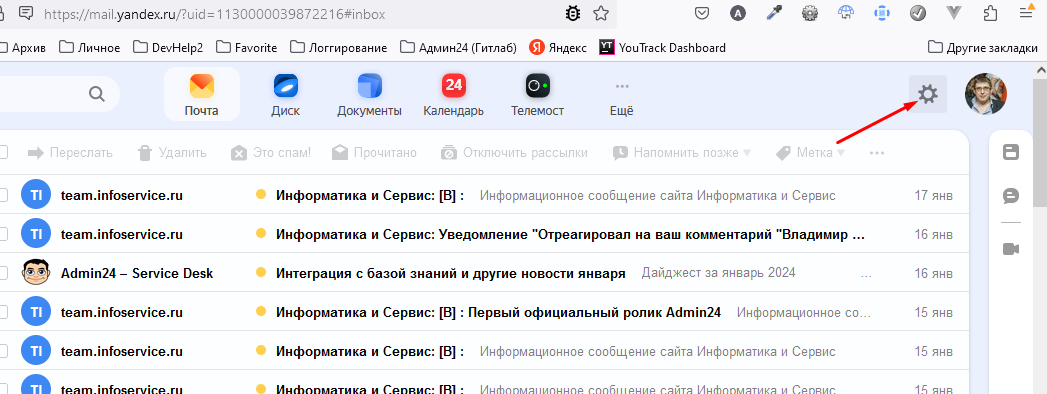Open the sidebar archive panel icon

(x=1011, y=152)
